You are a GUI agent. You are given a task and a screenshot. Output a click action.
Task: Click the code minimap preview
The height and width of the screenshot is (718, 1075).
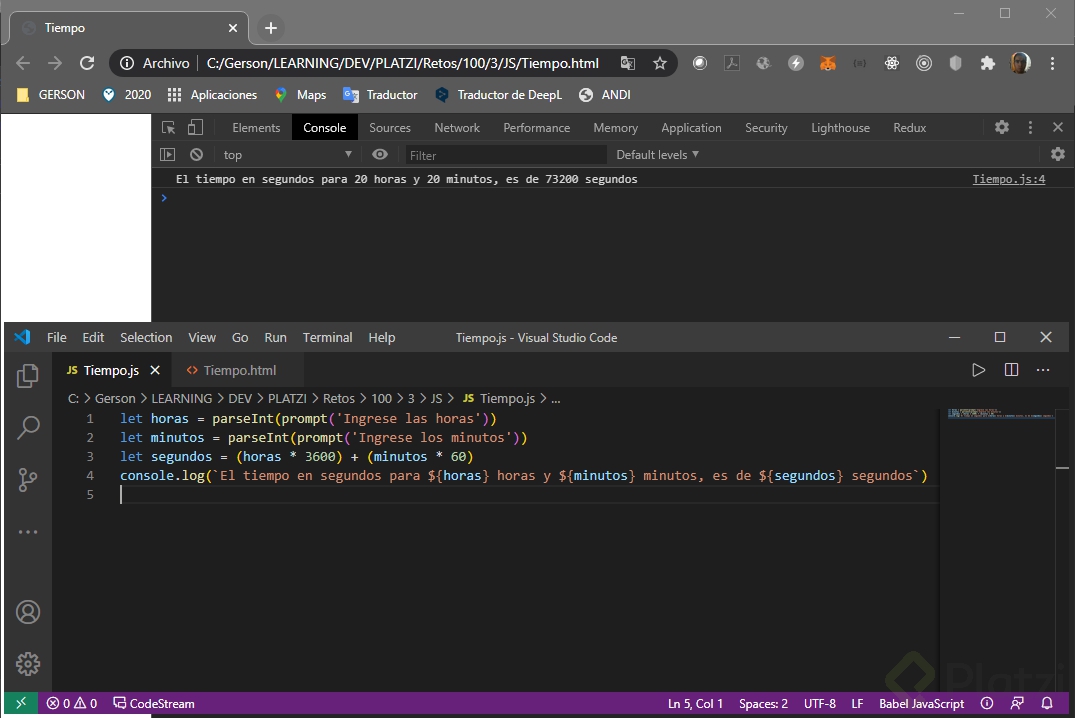tap(1000, 414)
